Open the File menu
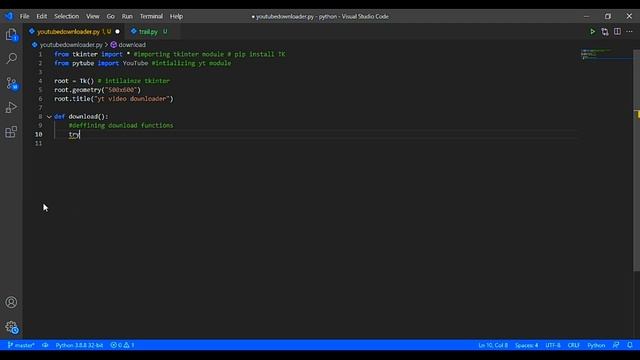 pos(24,16)
